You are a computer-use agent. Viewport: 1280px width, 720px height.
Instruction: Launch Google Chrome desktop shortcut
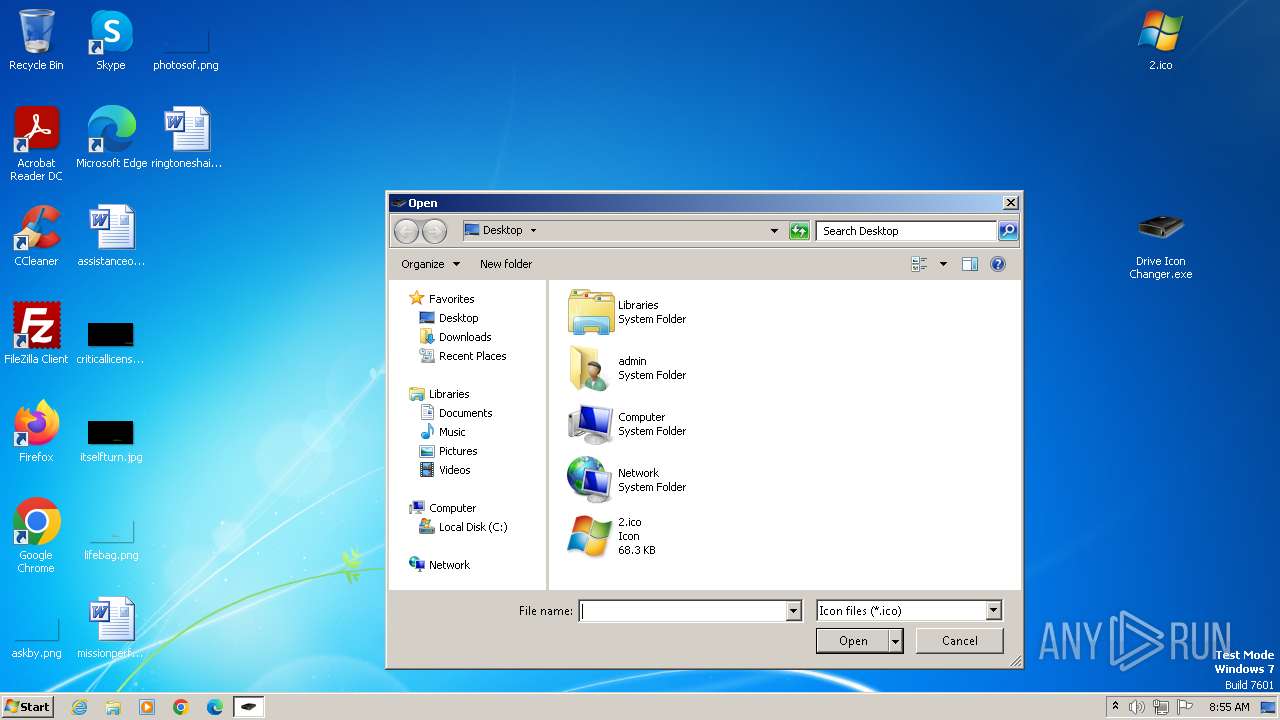[36, 535]
